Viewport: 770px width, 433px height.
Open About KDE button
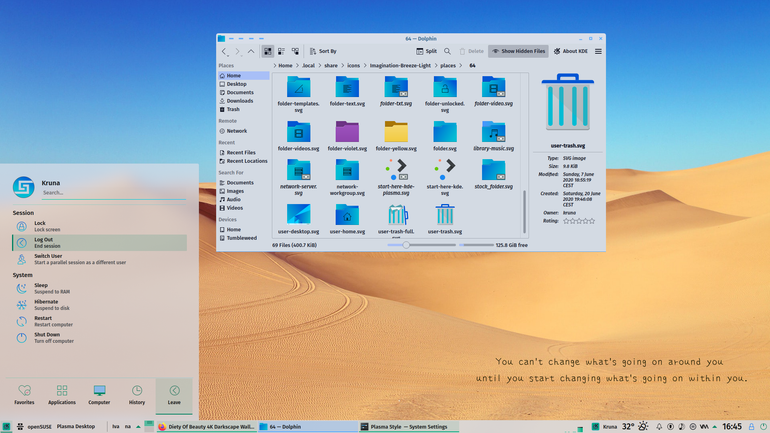click(x=571, y=51)
